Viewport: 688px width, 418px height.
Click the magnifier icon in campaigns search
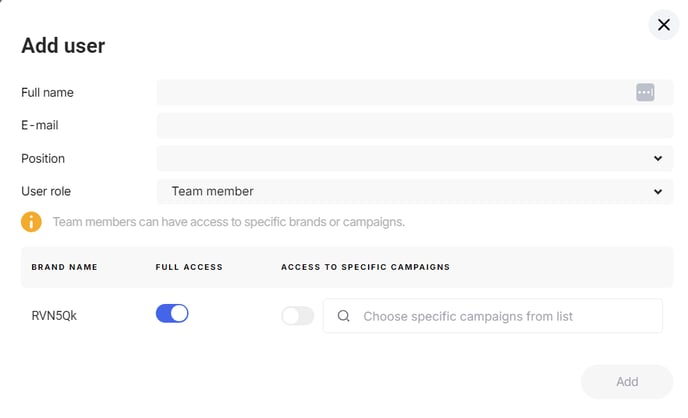point(344,316)
